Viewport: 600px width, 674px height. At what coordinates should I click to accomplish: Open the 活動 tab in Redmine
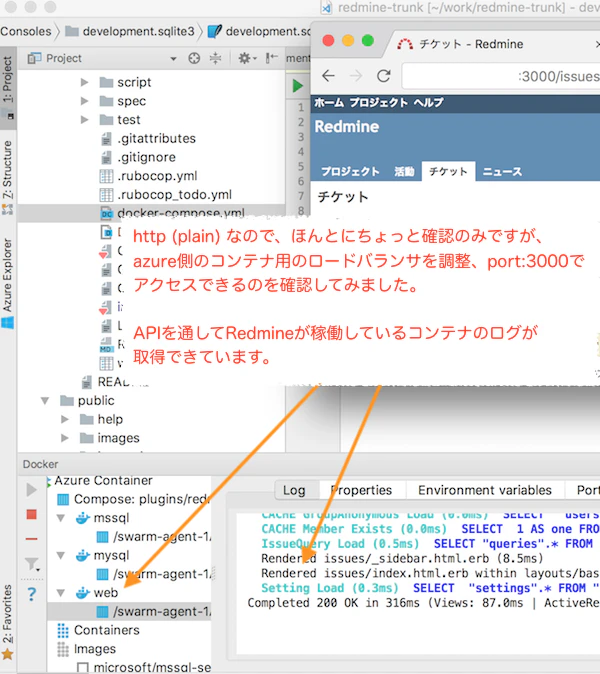(x=404, y=172)
